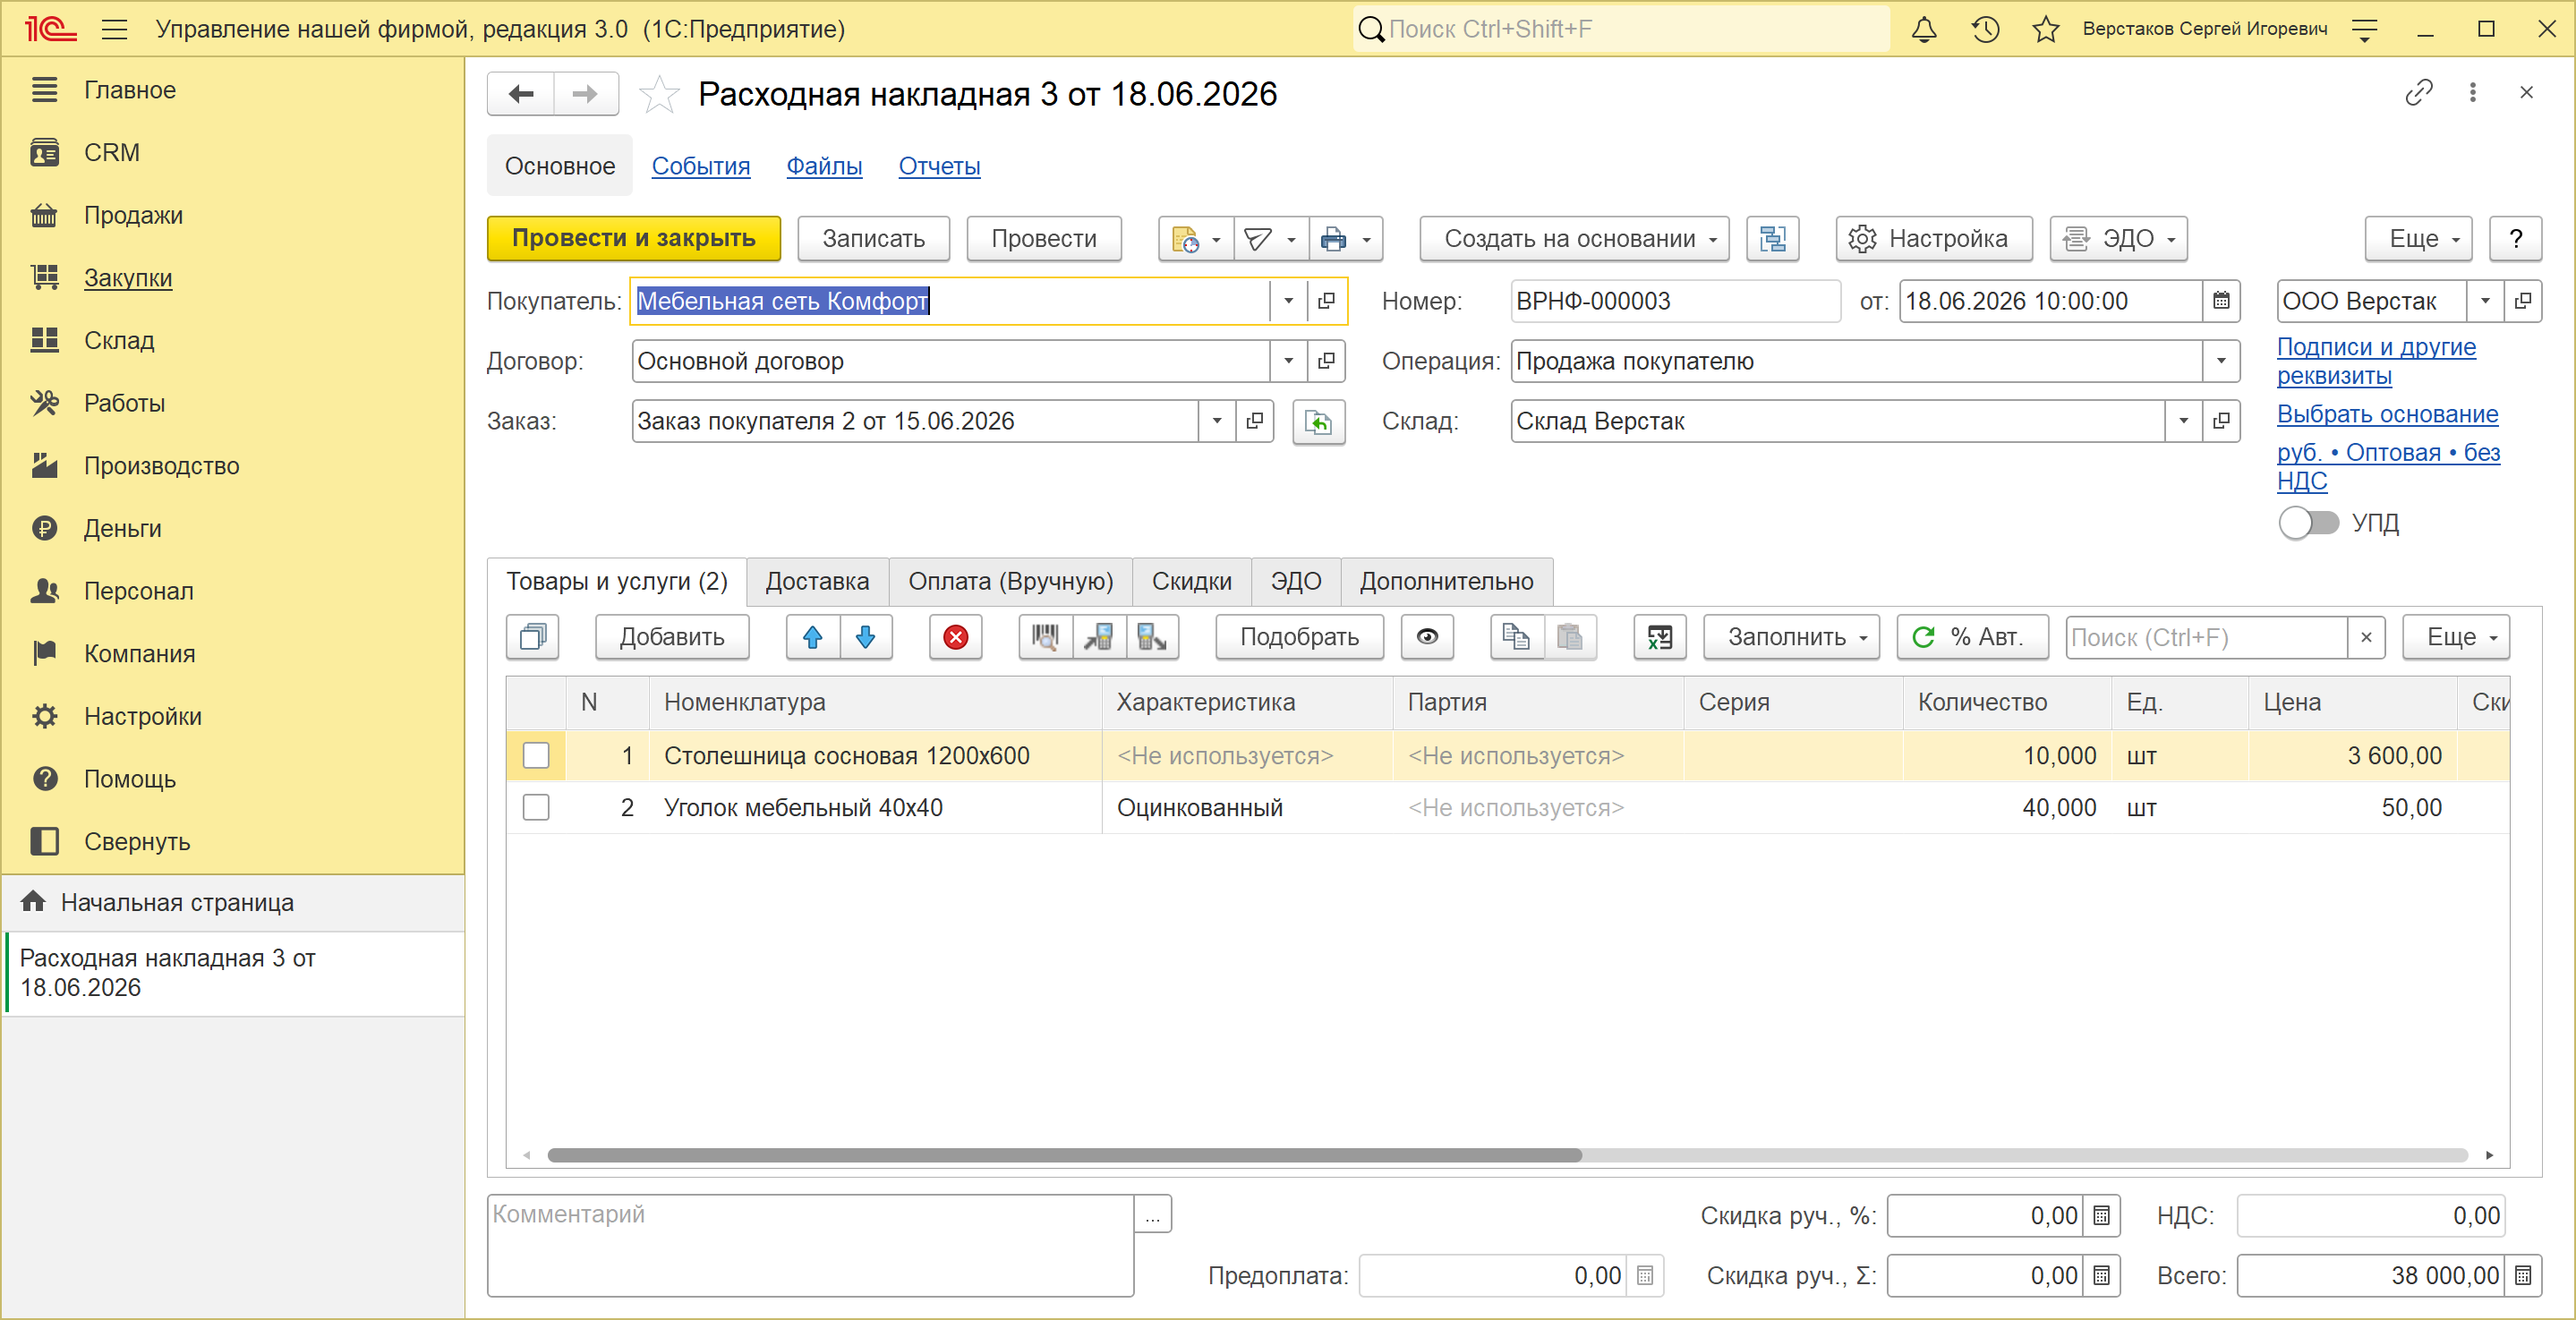Screen dimensions: 2576x1320
Task: Open calendar picker for document date
Action: coord(2220,301)
